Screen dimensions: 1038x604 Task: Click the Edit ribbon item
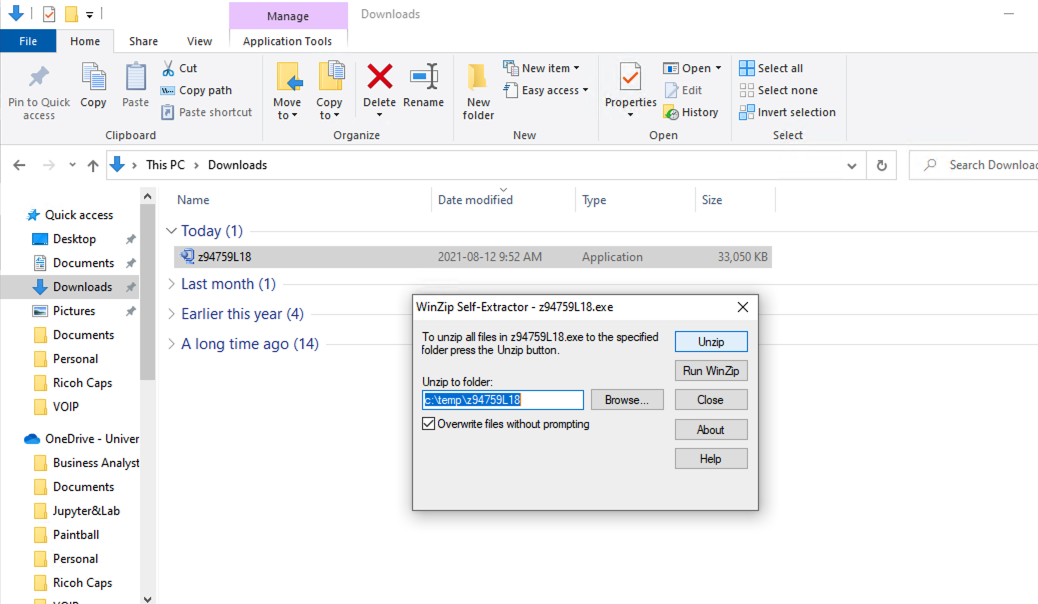pyautogui.click(x=683, y=90)
